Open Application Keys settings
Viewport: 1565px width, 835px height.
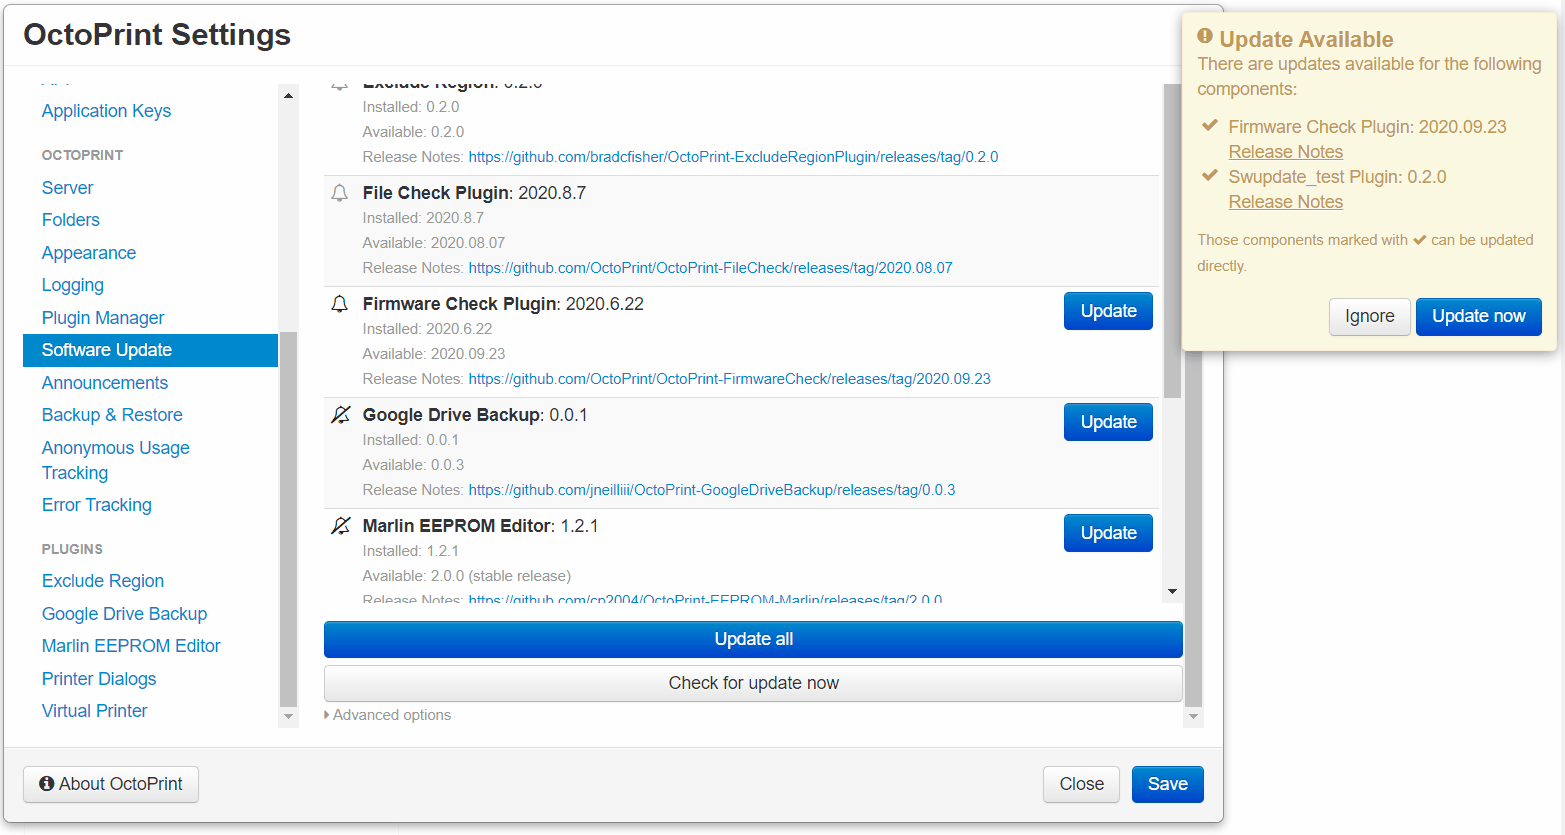tap(106, 111)
